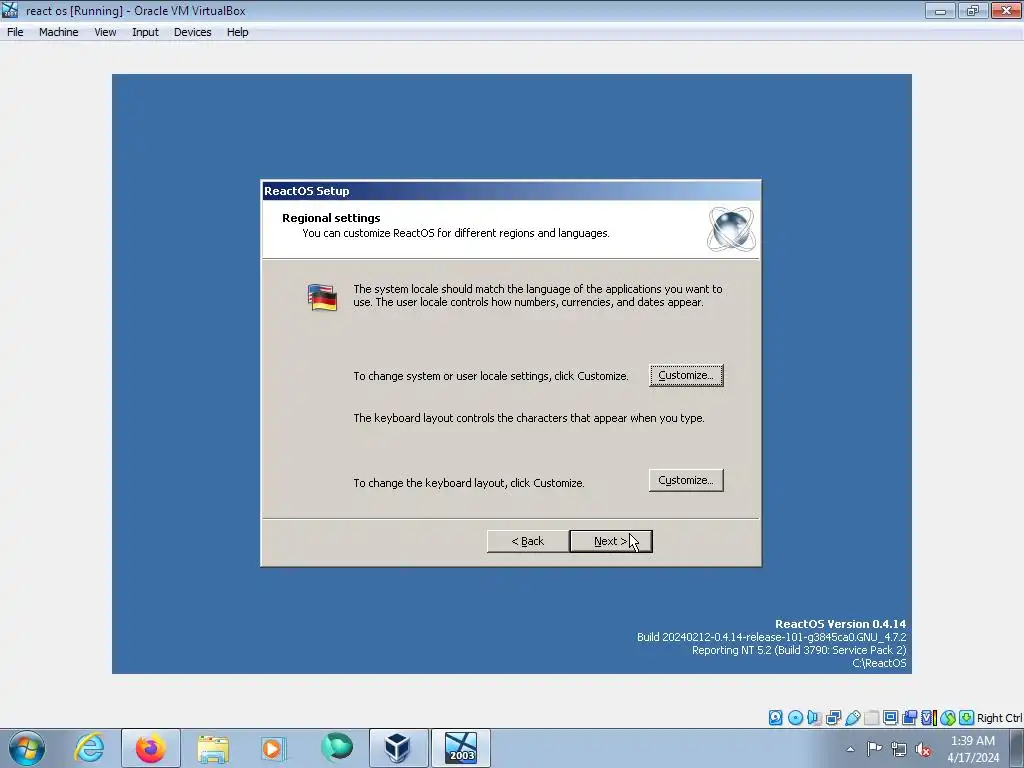Open Windows Explorer folder taskbar icon
This screenshot has width=1024, height=768.
pyautogui.click(x=213, y=748)
